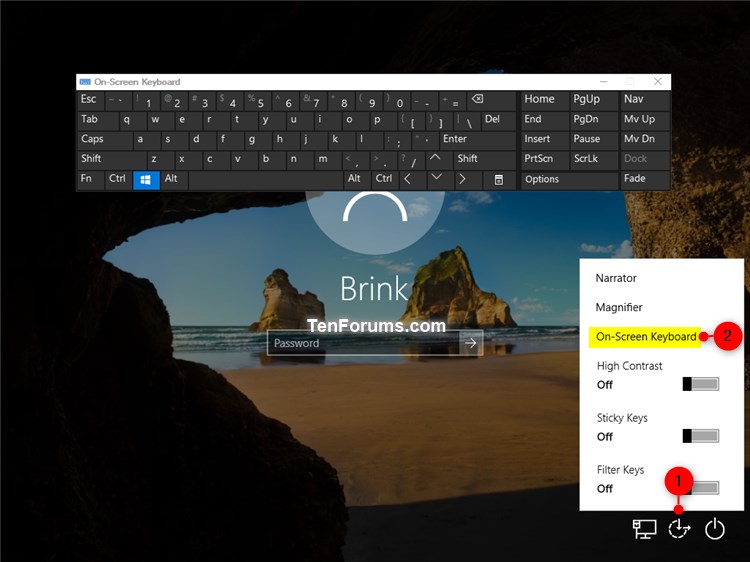
Task: Submit password with the arrow button
Action: pyautogui.click(x=471, y=343)
